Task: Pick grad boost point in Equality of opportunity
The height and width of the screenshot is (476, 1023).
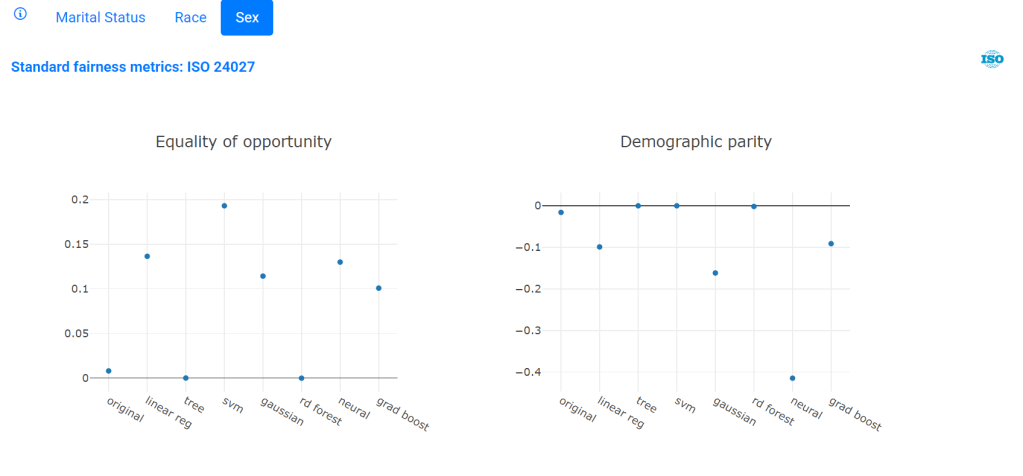Action: [379, 288]
